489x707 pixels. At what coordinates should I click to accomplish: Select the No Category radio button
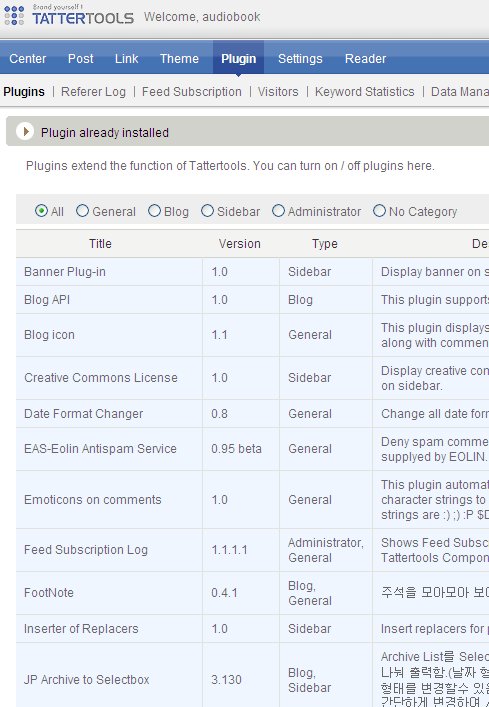379,211
